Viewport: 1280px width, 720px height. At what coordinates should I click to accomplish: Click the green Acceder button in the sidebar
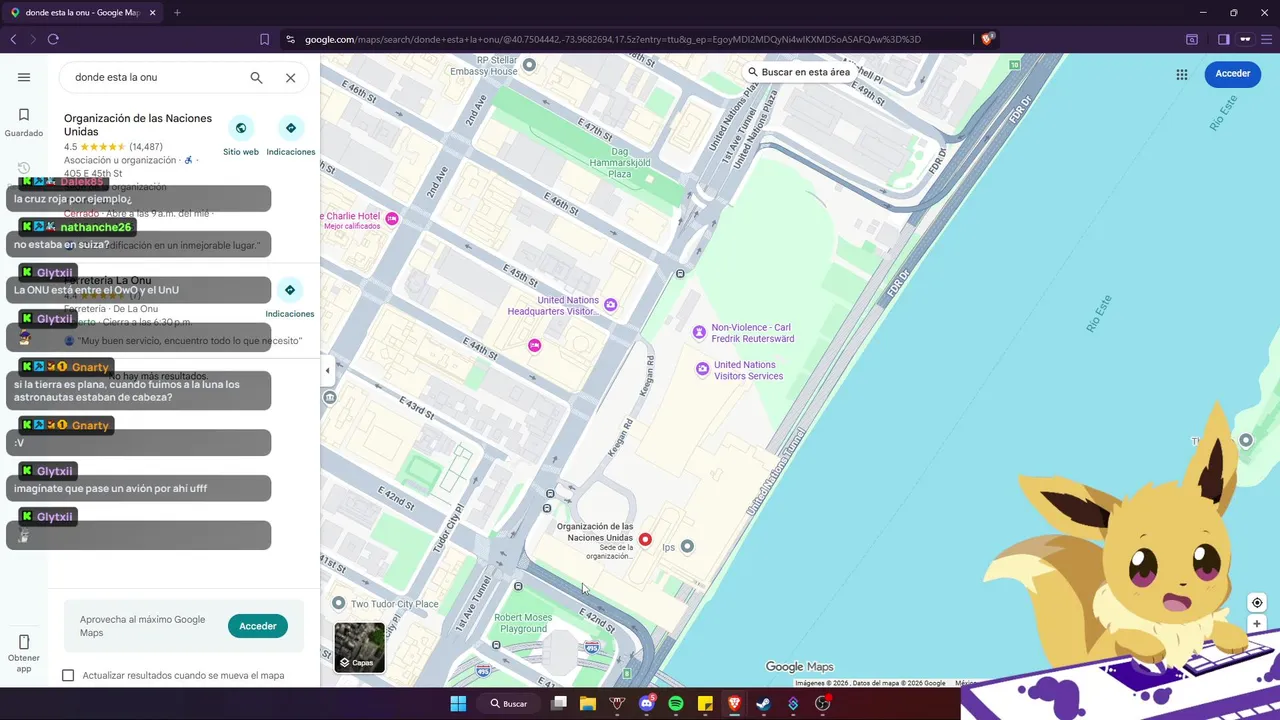[257, 626]
